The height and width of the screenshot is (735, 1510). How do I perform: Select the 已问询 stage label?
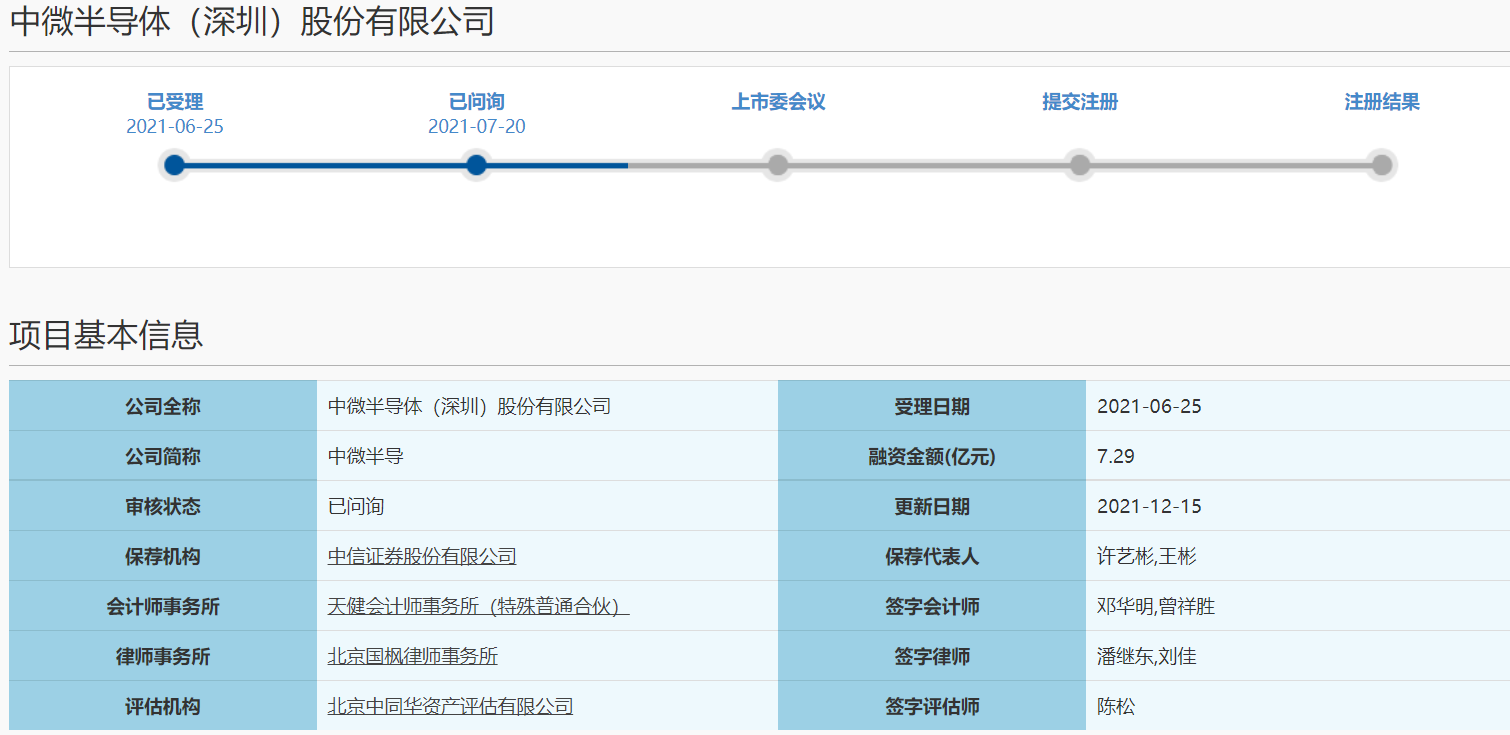(x=477, y=102)
